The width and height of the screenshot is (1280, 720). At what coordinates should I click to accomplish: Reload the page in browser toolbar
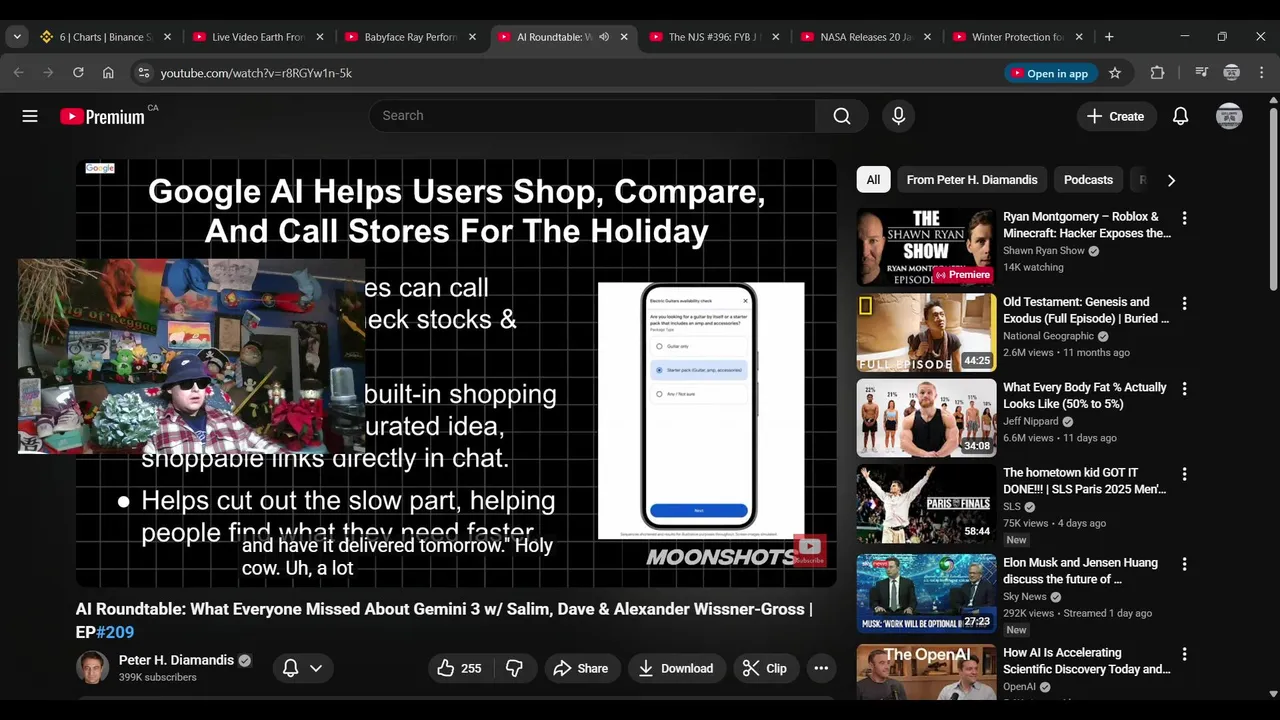(x=78, y=73)
